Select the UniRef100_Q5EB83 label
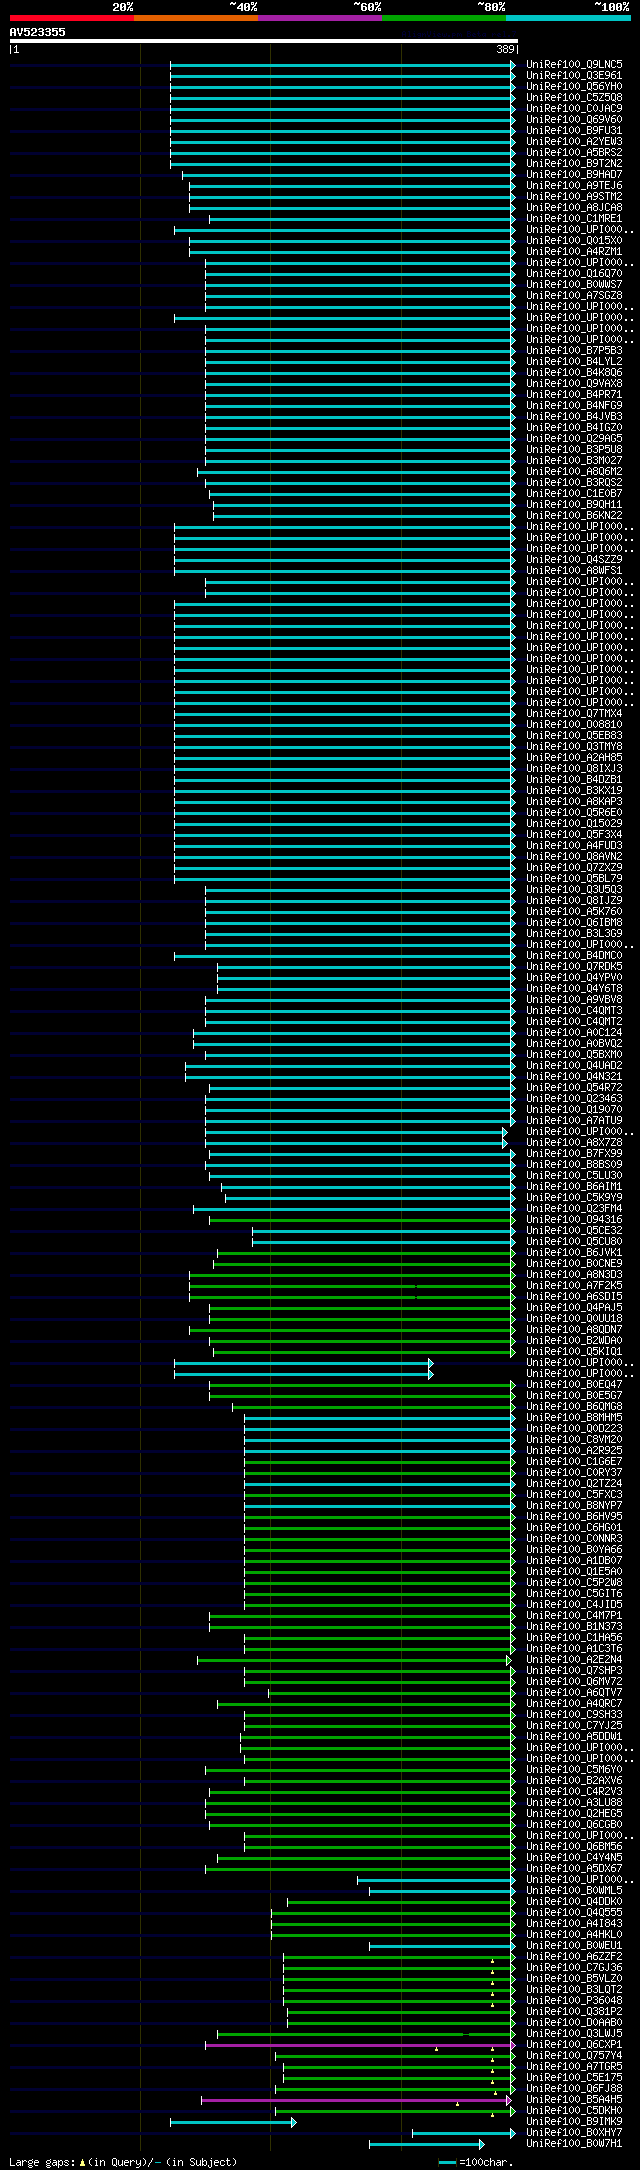The image size is (640, 2170). pyautogui.click(x=574, y=736)
